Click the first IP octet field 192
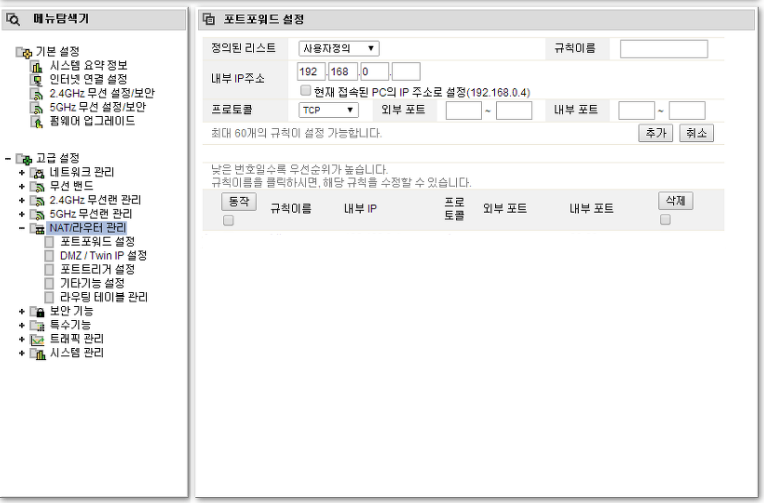Screen dimensions: 766x503 311,72
